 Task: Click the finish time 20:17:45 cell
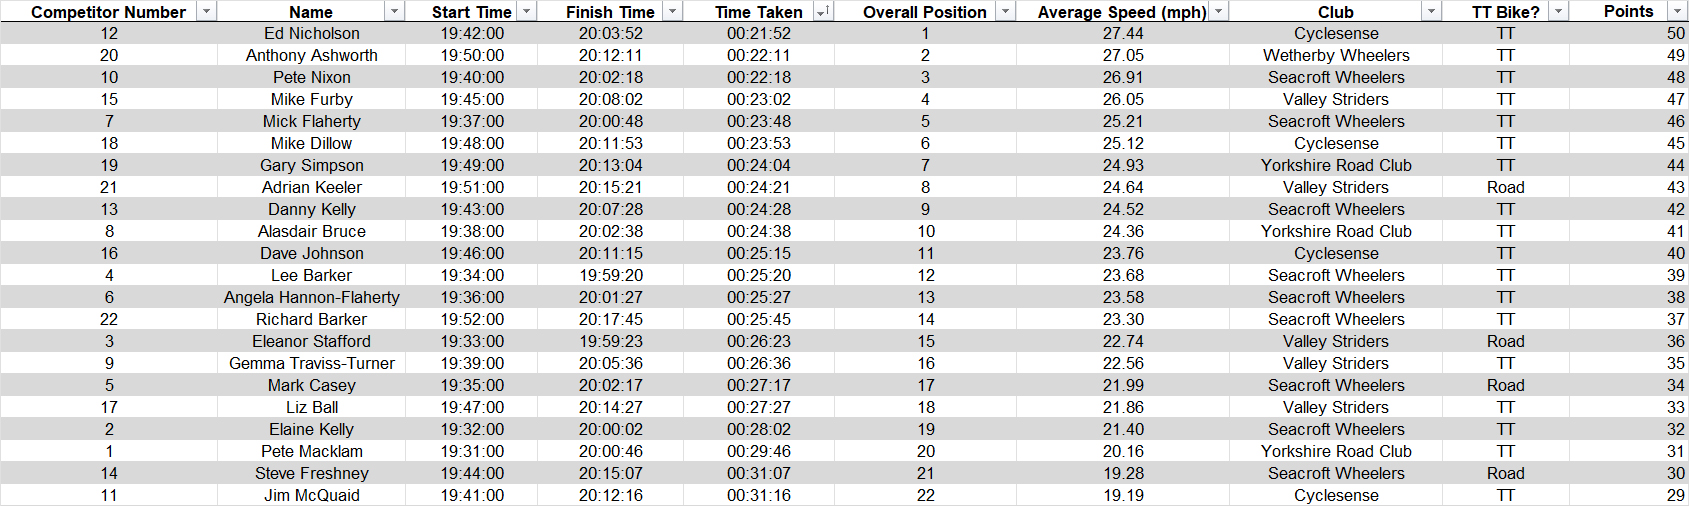coord(610,320)
